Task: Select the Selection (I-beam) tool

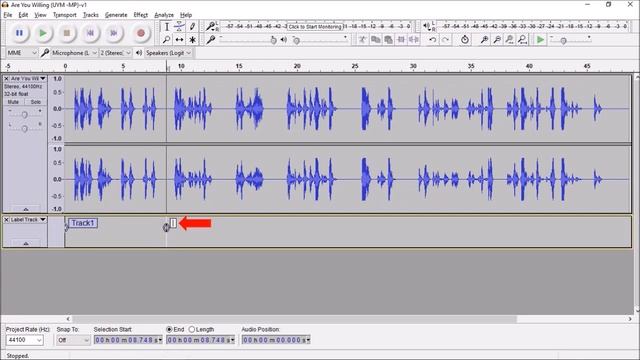Action: click(x=167, y=27)
